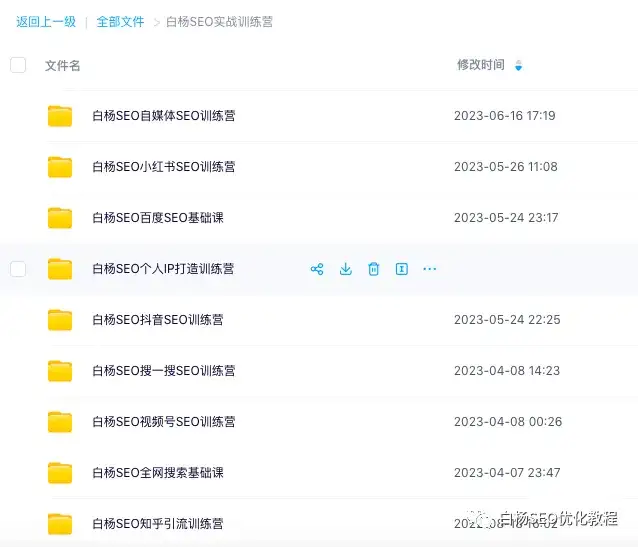Screen dimensions: 638x547
Task: Open 白杨SEO自媒体SEO训练营 folder name
Action: click(x=164, y=116)
